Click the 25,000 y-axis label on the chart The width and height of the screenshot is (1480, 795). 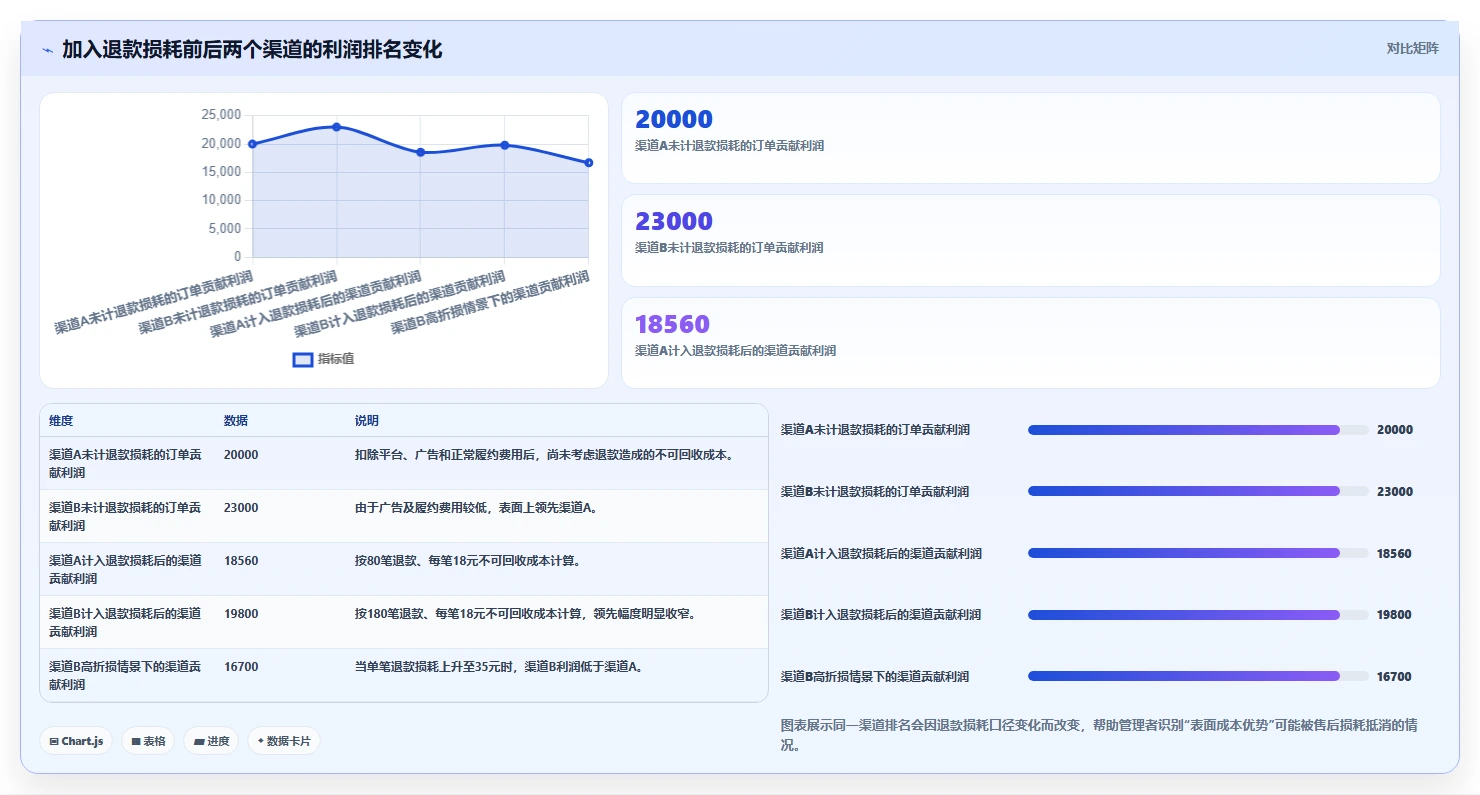pos(221,115)
